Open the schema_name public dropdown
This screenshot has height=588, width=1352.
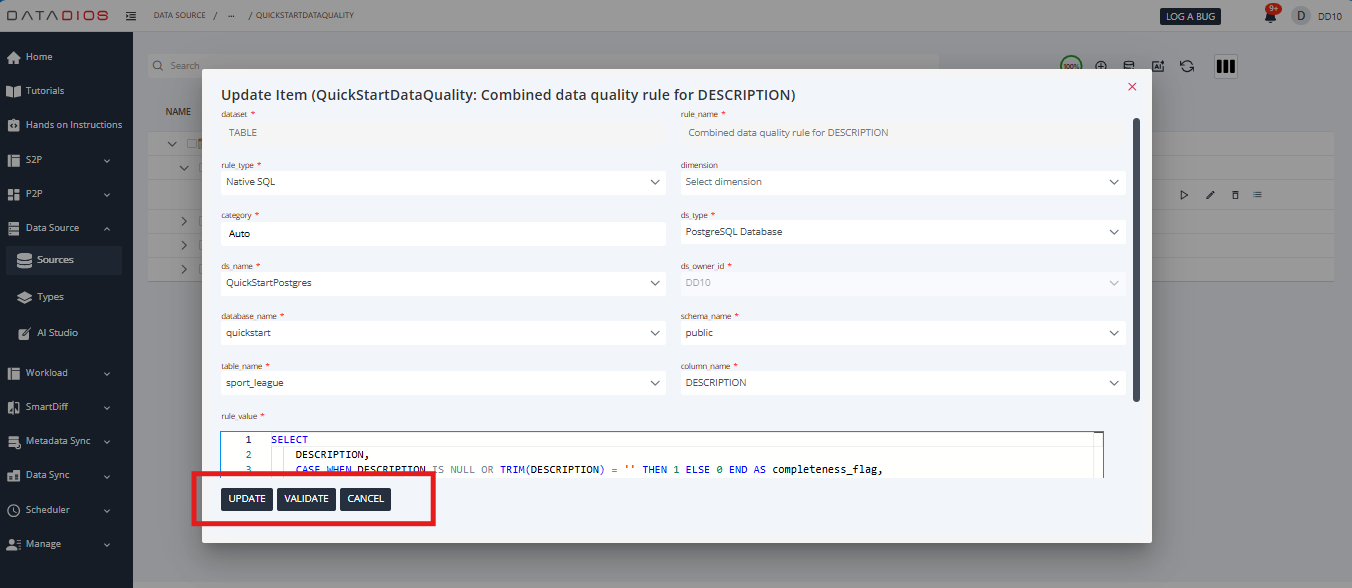(x=903, y=333)
